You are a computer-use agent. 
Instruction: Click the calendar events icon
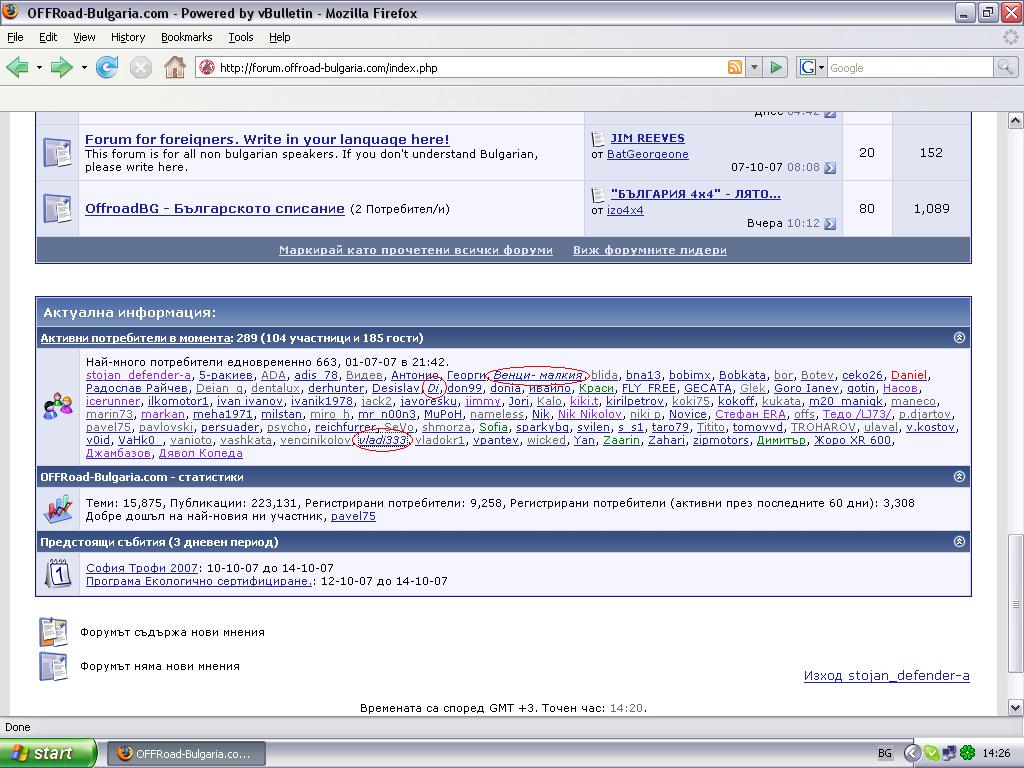coord(57,573)
